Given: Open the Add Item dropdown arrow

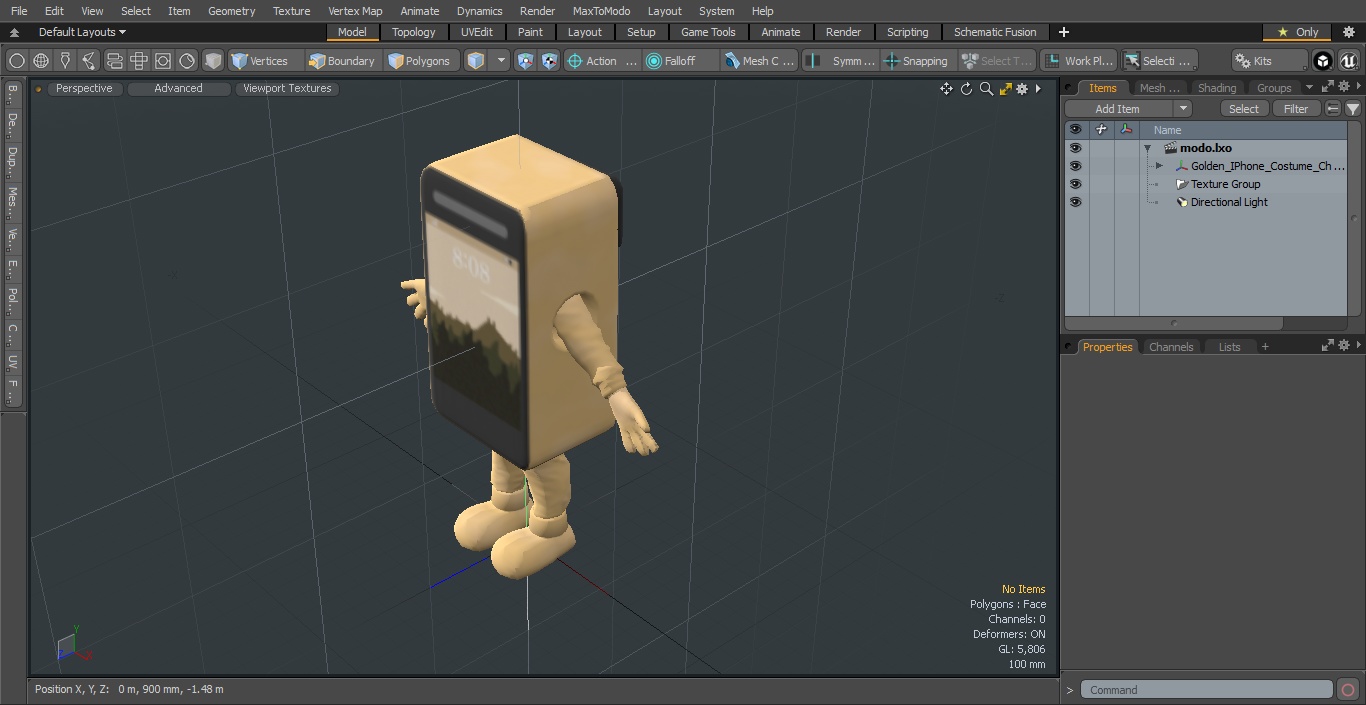Looking at the screenshot, I should tap(1182, 108).
